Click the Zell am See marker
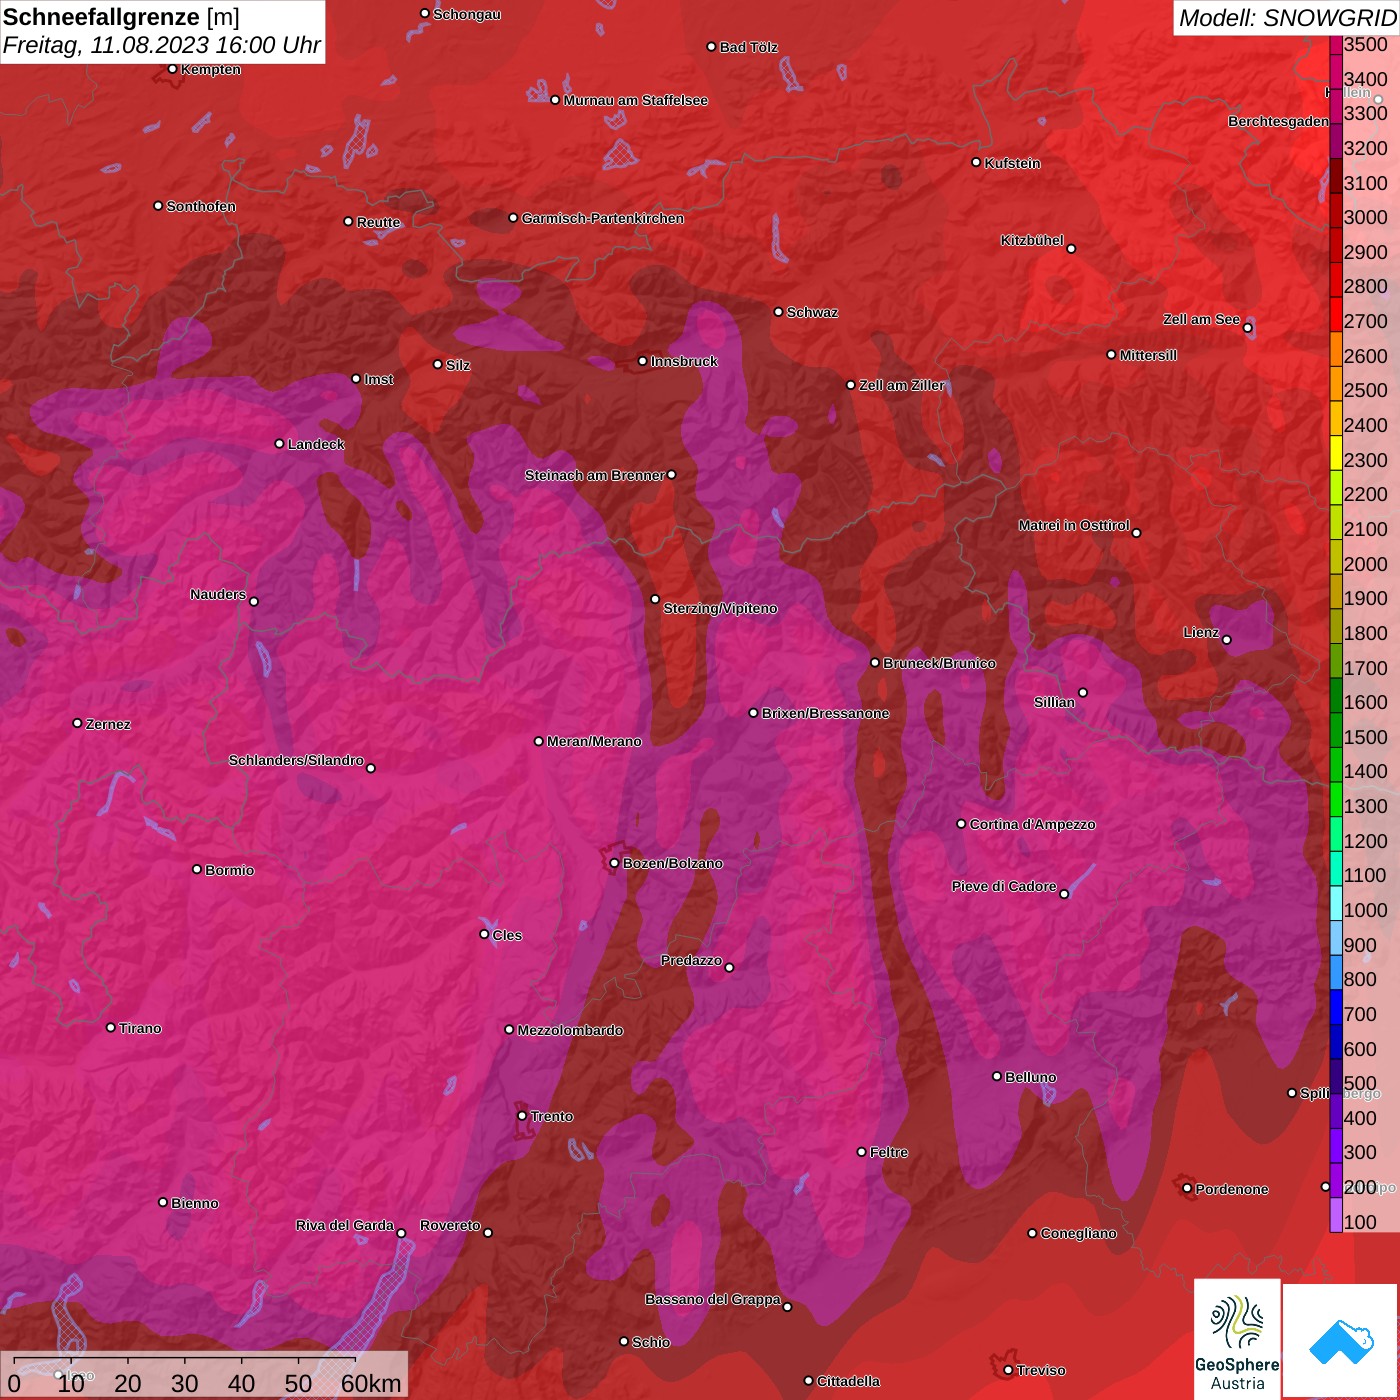 (x=1247, y=327)
